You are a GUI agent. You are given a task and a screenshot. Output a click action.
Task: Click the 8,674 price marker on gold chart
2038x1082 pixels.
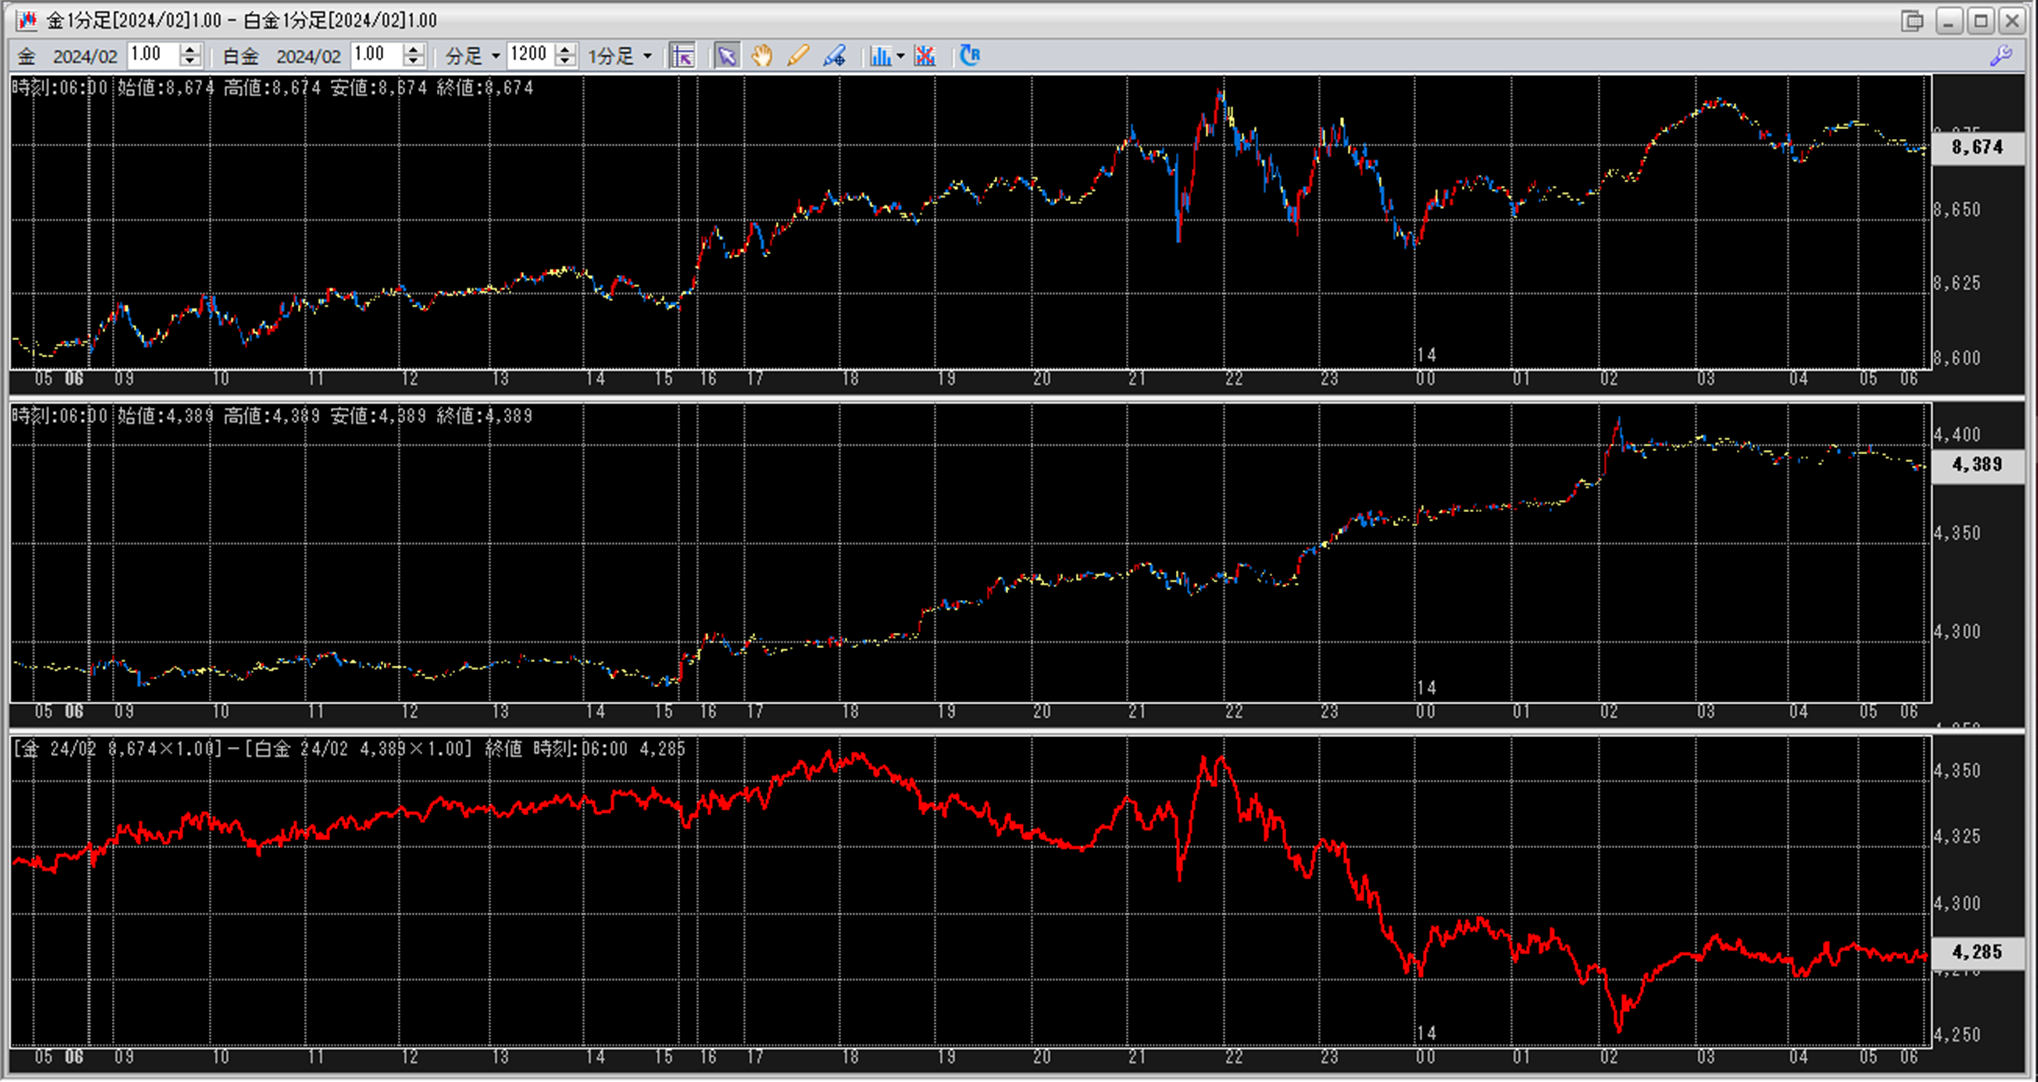click(x=1977, y=148)
